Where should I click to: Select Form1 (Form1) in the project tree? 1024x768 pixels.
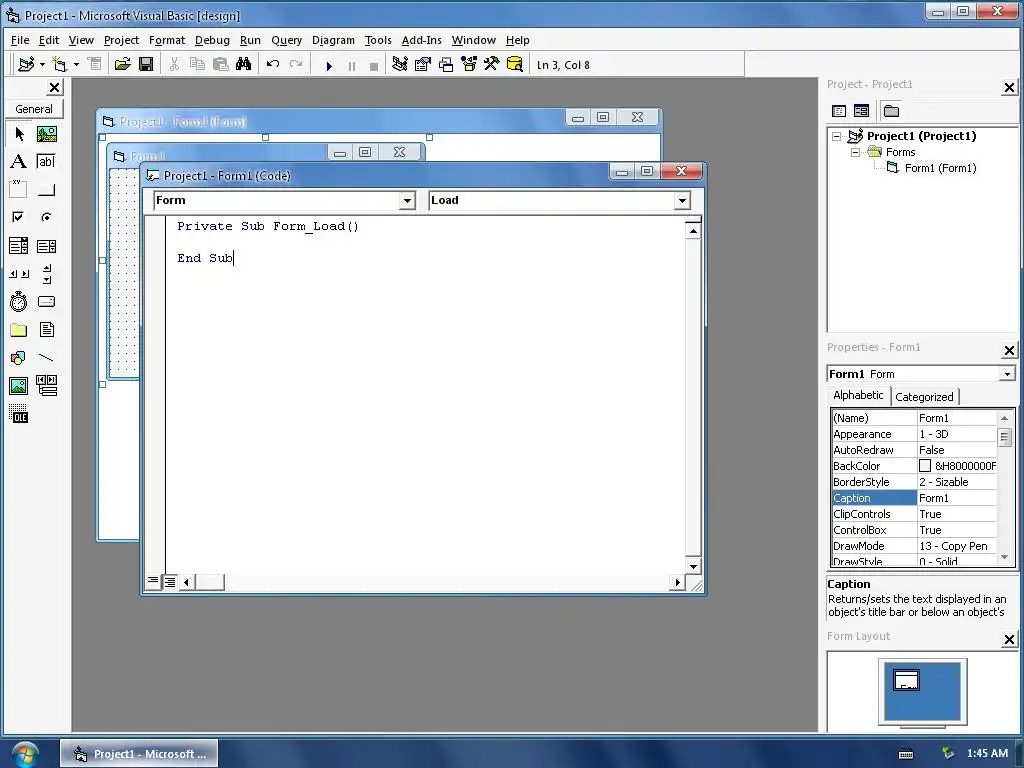(940, 168)
